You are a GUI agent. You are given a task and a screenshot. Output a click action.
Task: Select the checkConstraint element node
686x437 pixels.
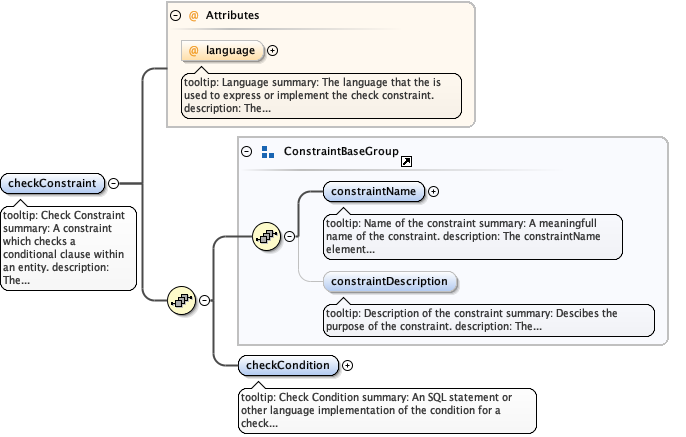pos(53,183)
